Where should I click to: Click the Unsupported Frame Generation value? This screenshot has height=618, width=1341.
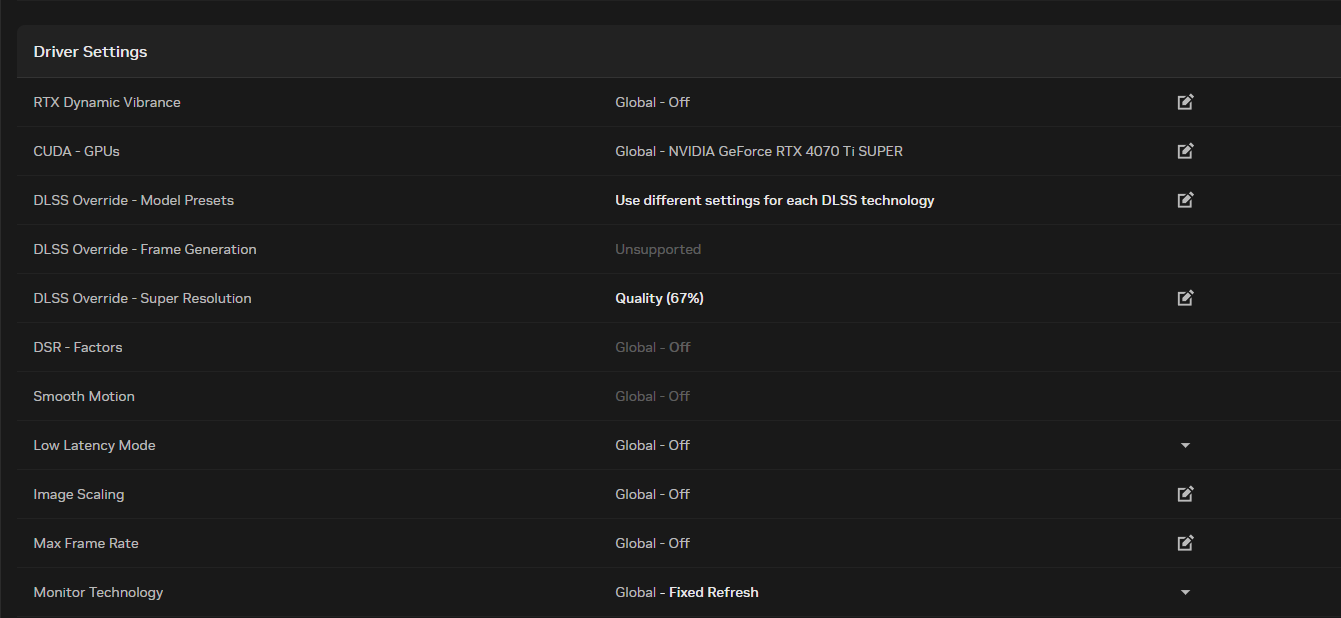tap(658, 249)
